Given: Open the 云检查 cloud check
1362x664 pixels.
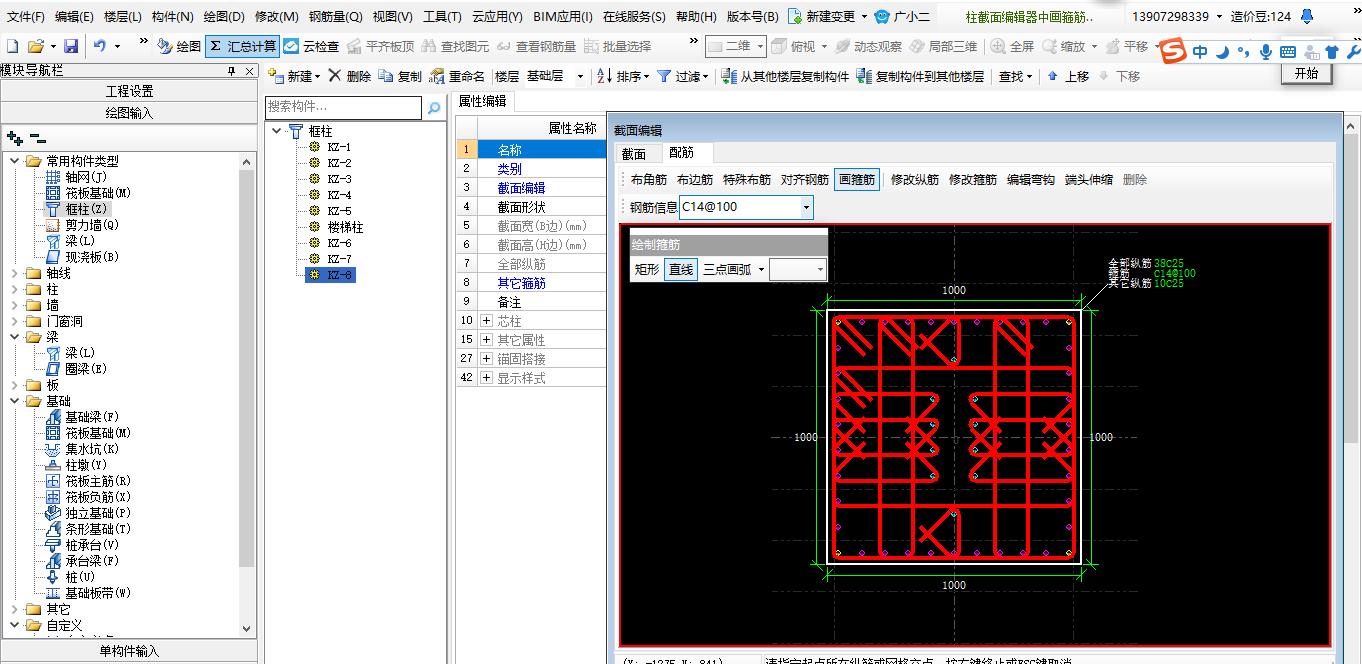Looking at the screenshot, I should 311,47.
